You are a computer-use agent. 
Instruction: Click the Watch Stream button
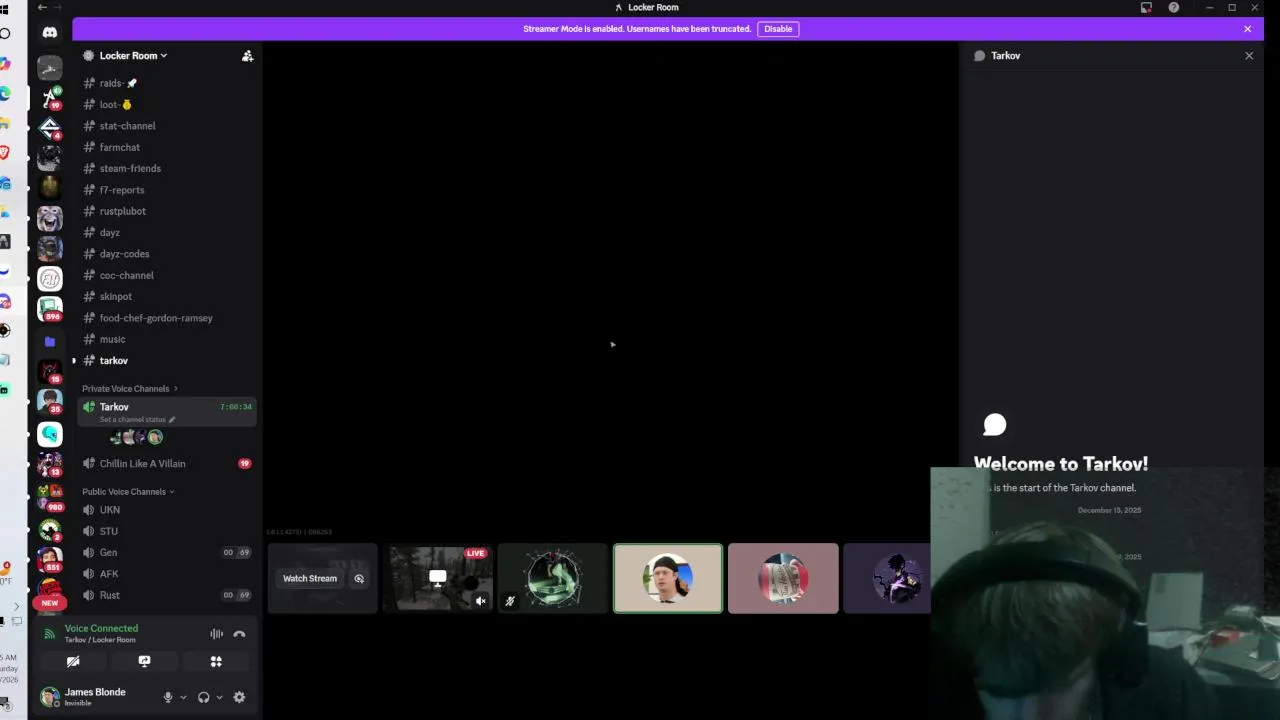coord(310,578)
